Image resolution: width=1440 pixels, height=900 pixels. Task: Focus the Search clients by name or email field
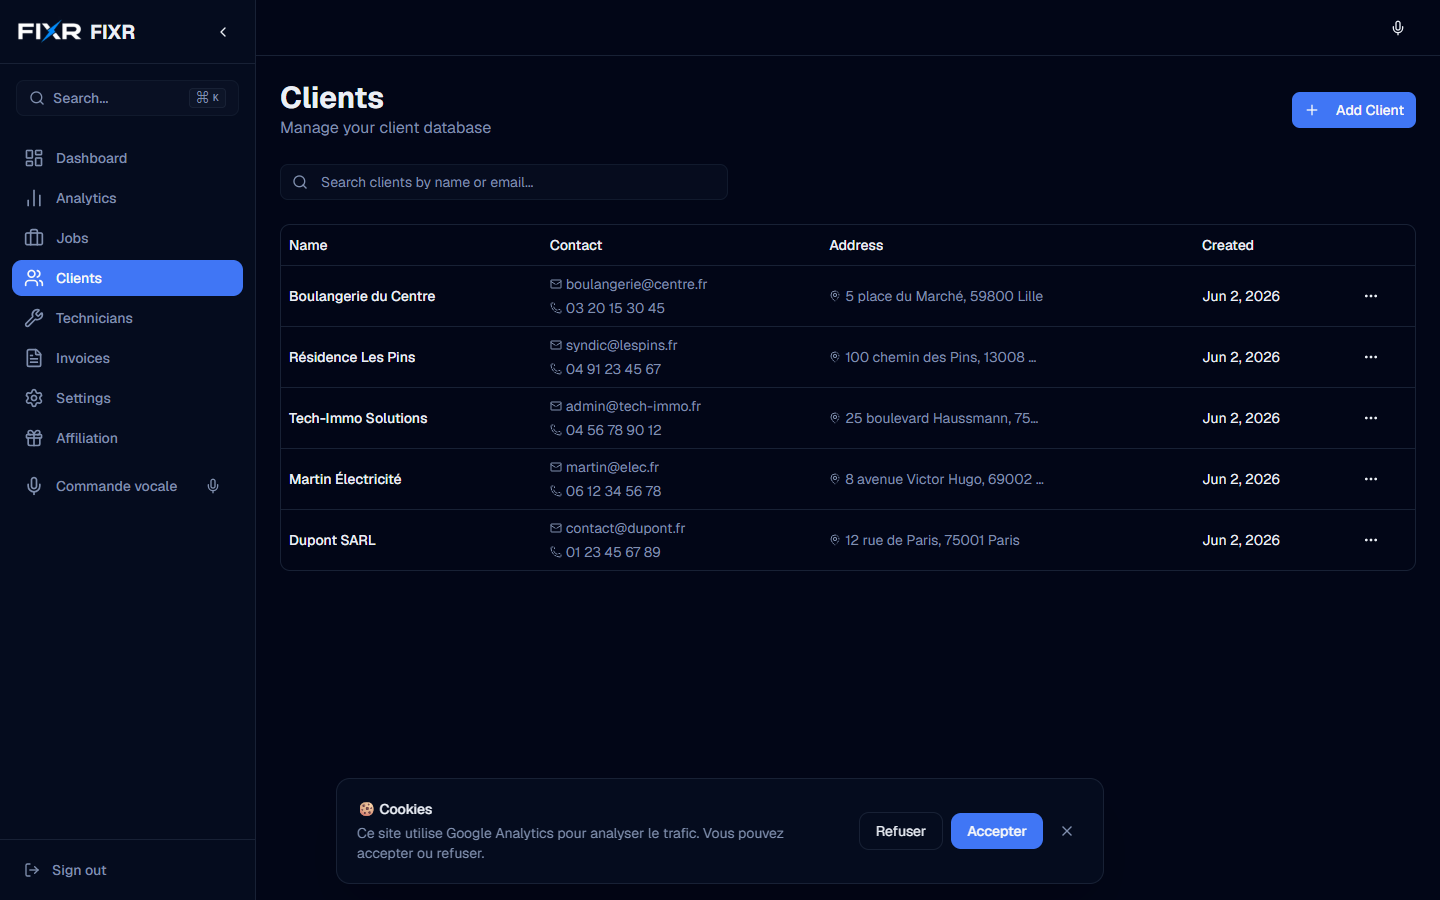[504, 182]
